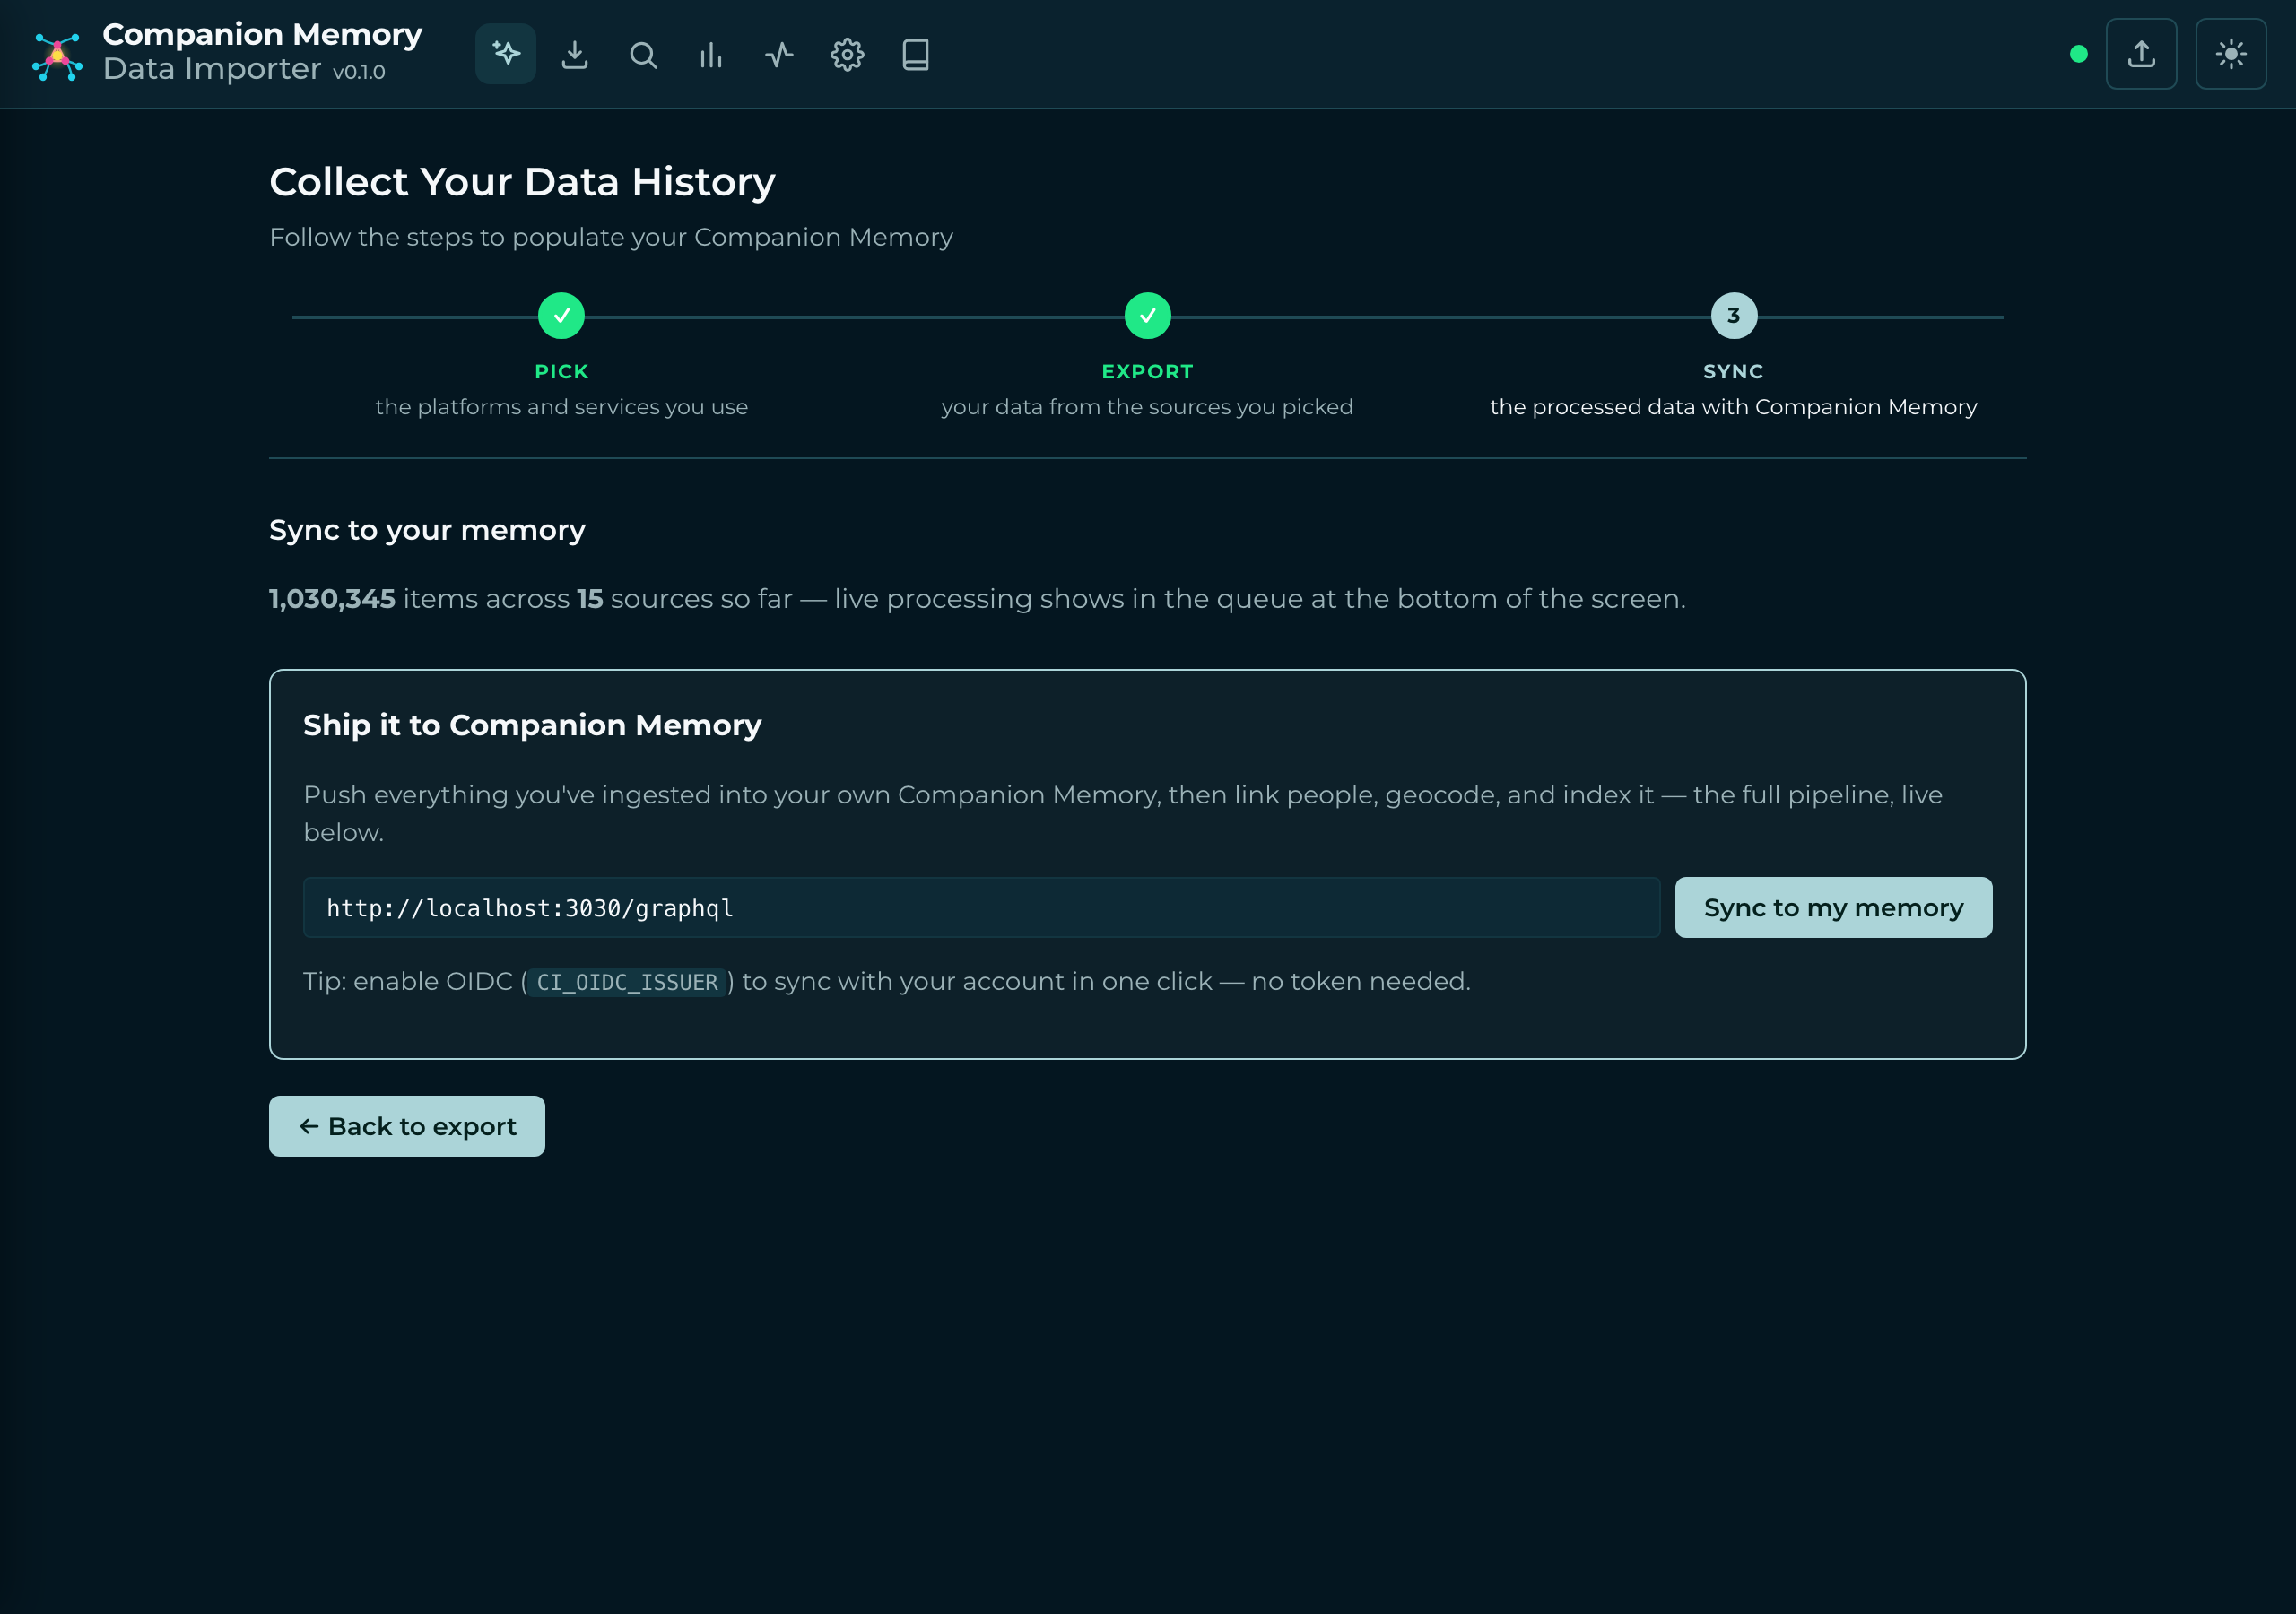Open the documentation book icon
2296x1614 pixels.
(x=915, y=54)
